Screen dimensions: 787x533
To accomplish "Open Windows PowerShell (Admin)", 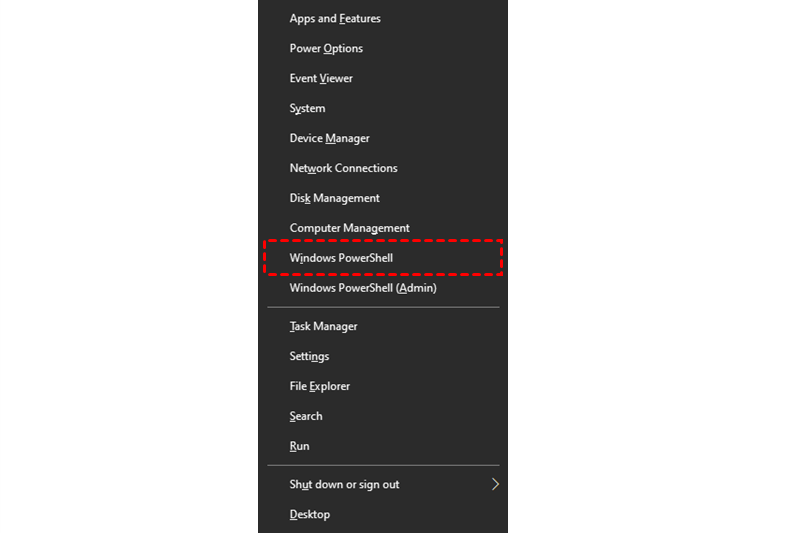I will [362, 288].
